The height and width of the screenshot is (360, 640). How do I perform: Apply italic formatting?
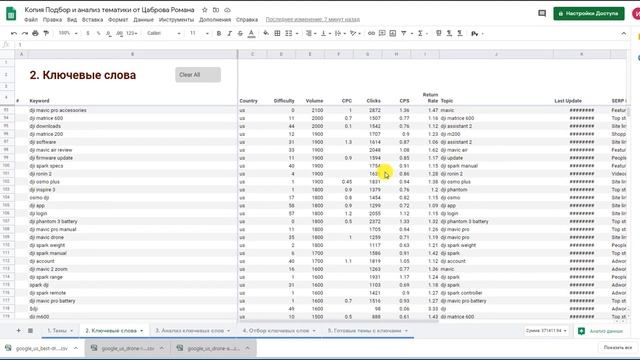[x=229, y=33]
